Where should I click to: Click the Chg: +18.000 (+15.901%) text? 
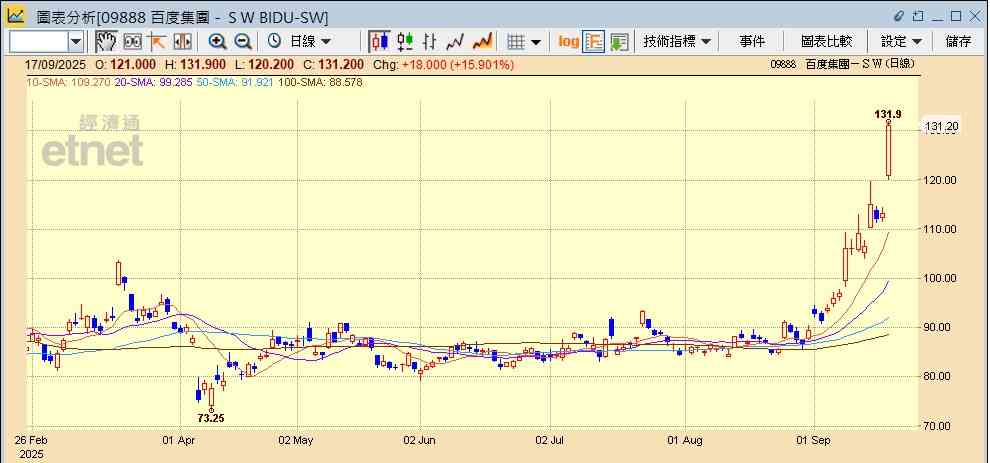tap(443, 64)
